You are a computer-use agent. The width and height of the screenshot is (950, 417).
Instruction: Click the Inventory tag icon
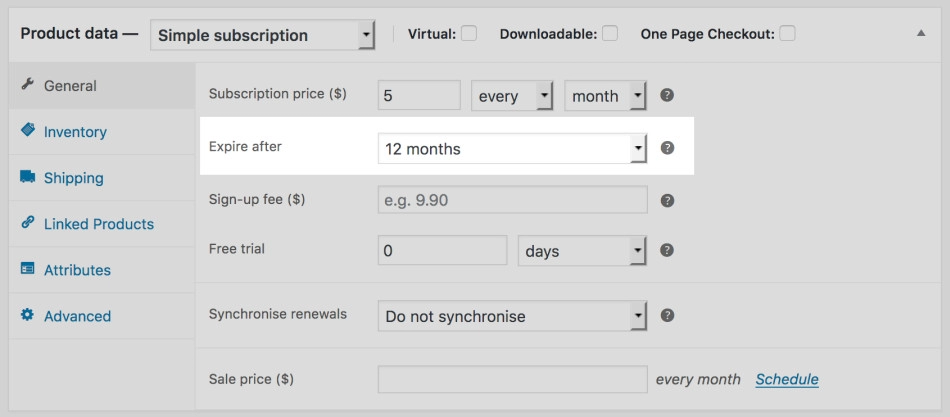click(x=28, y=130)
